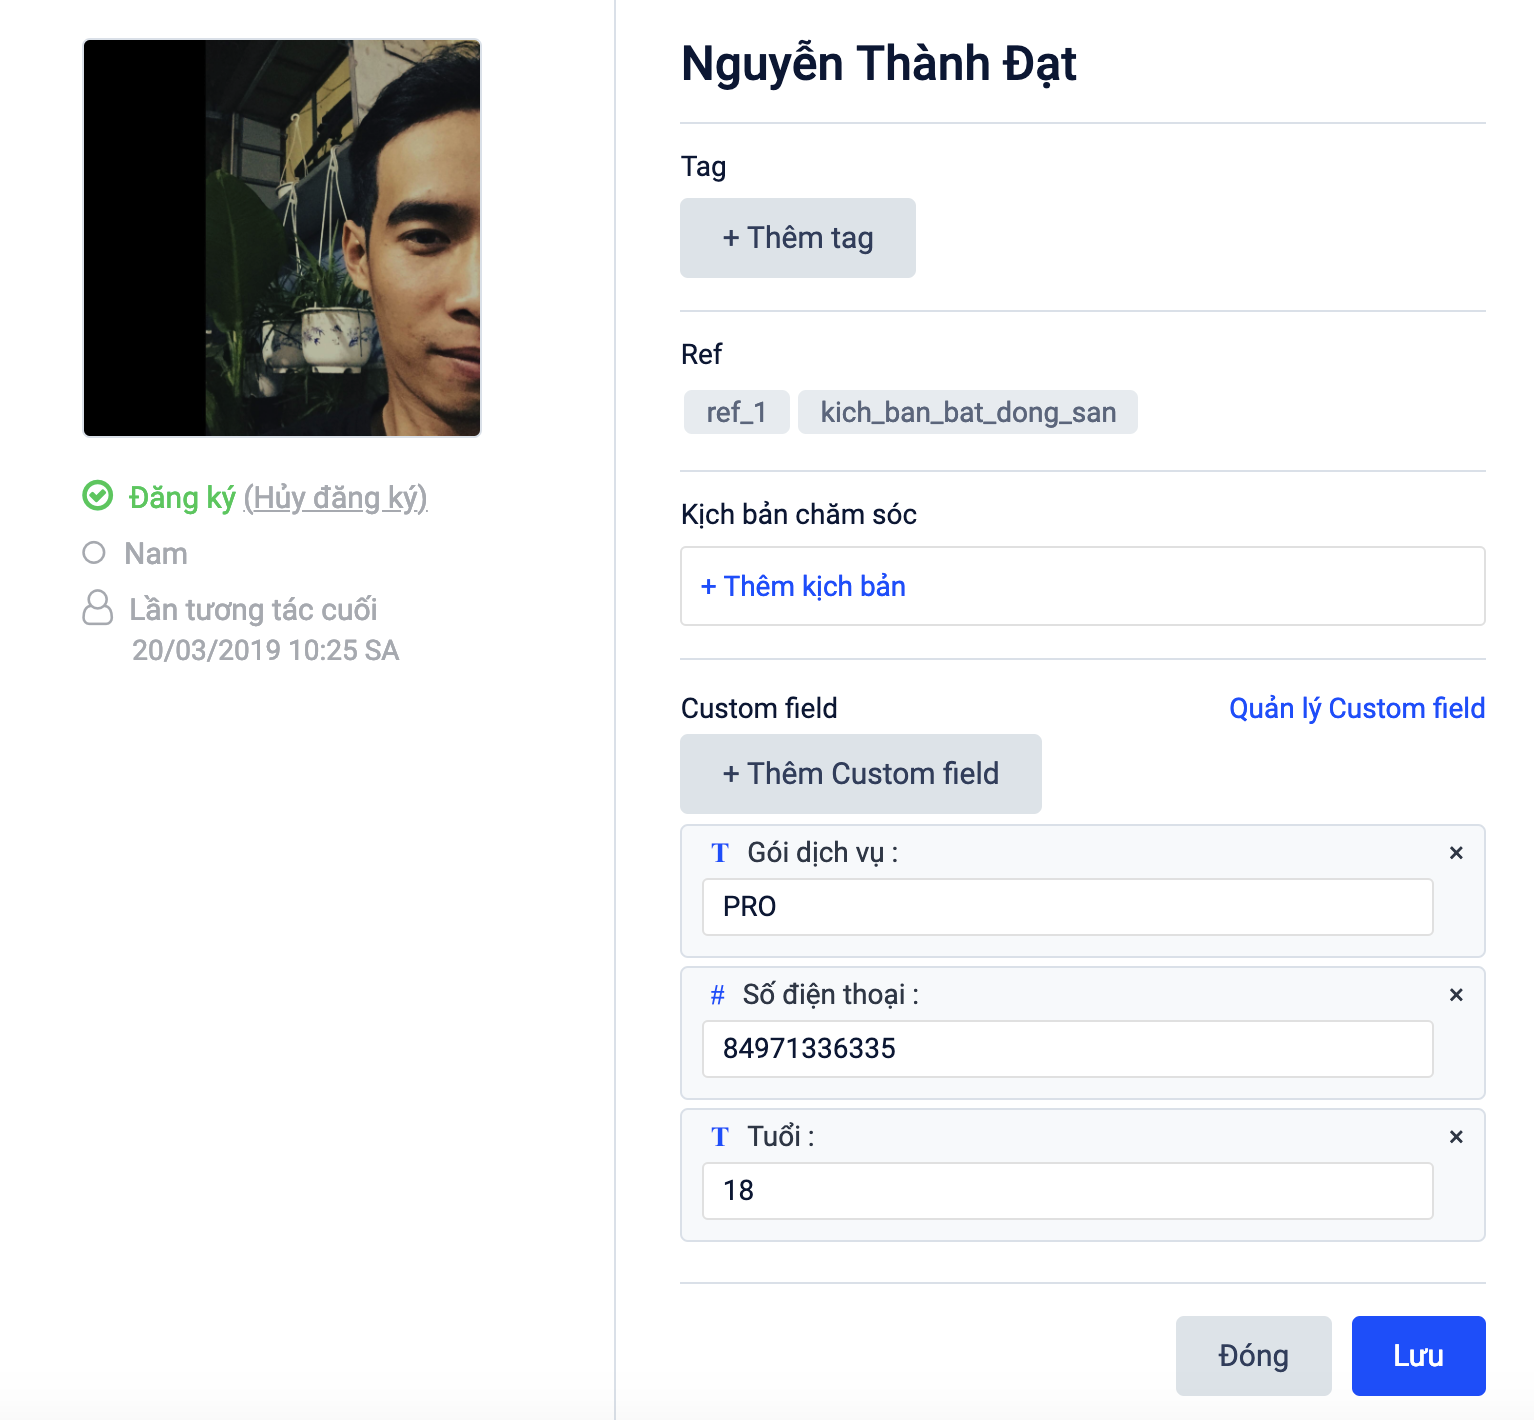Select the ref_1 ref chip

click(736, 412)
